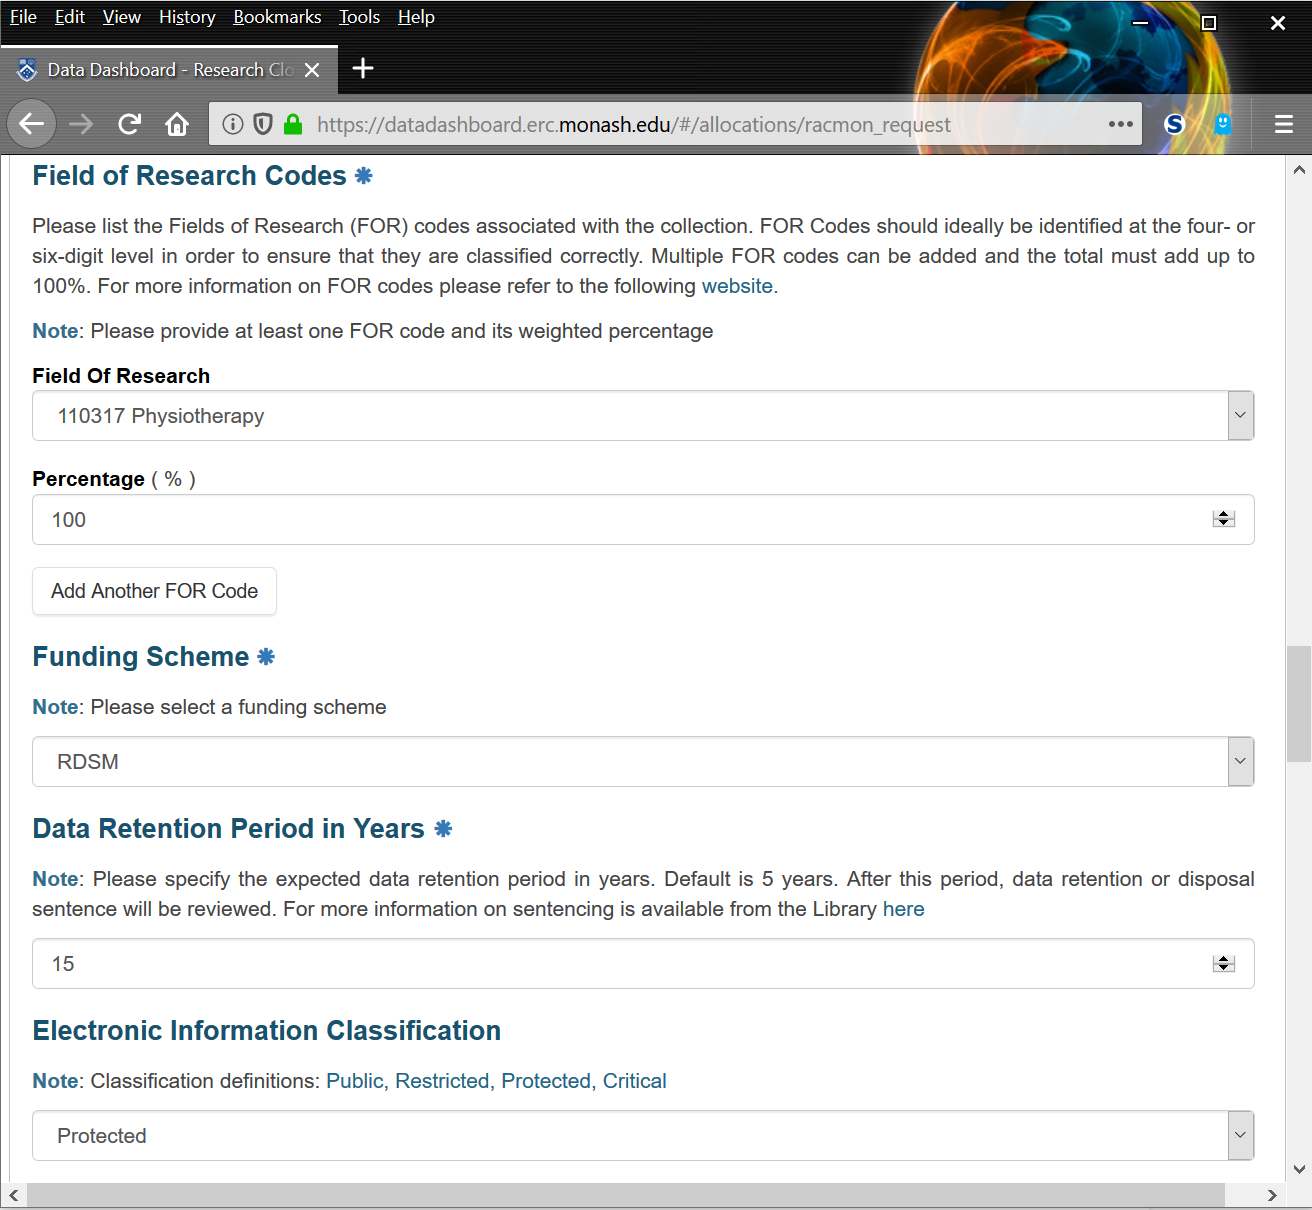Click the browser Back arrow button

tap(32, 124)
